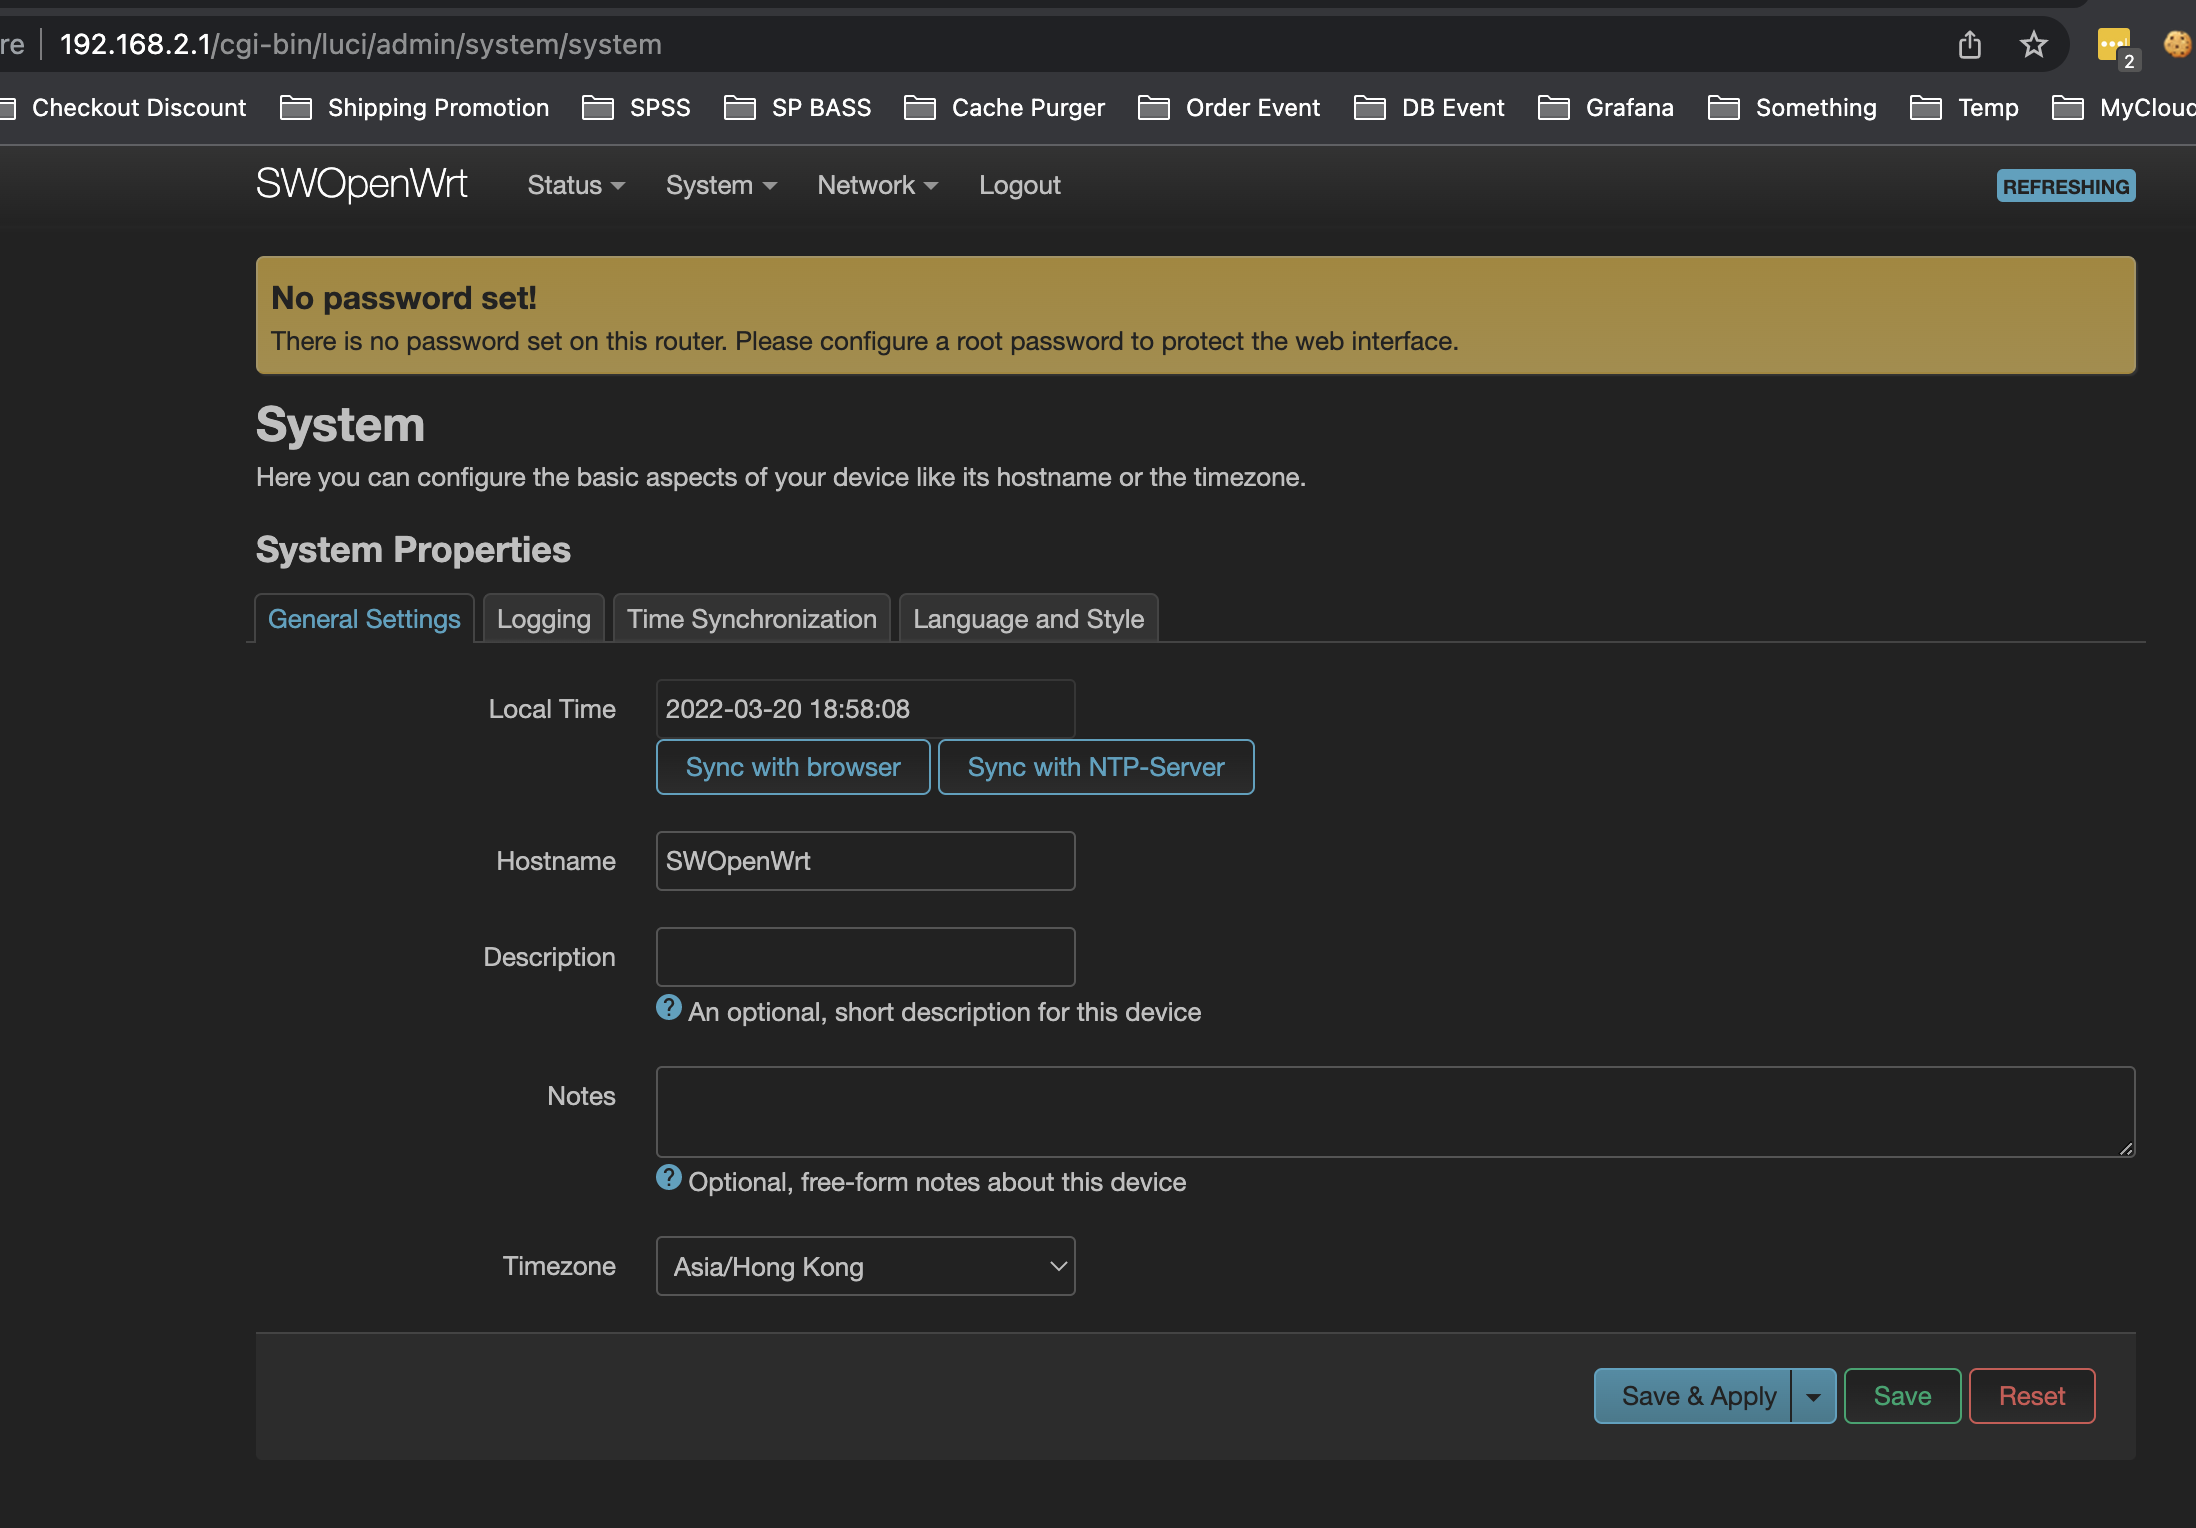Switch to the Logging tab

543,618
